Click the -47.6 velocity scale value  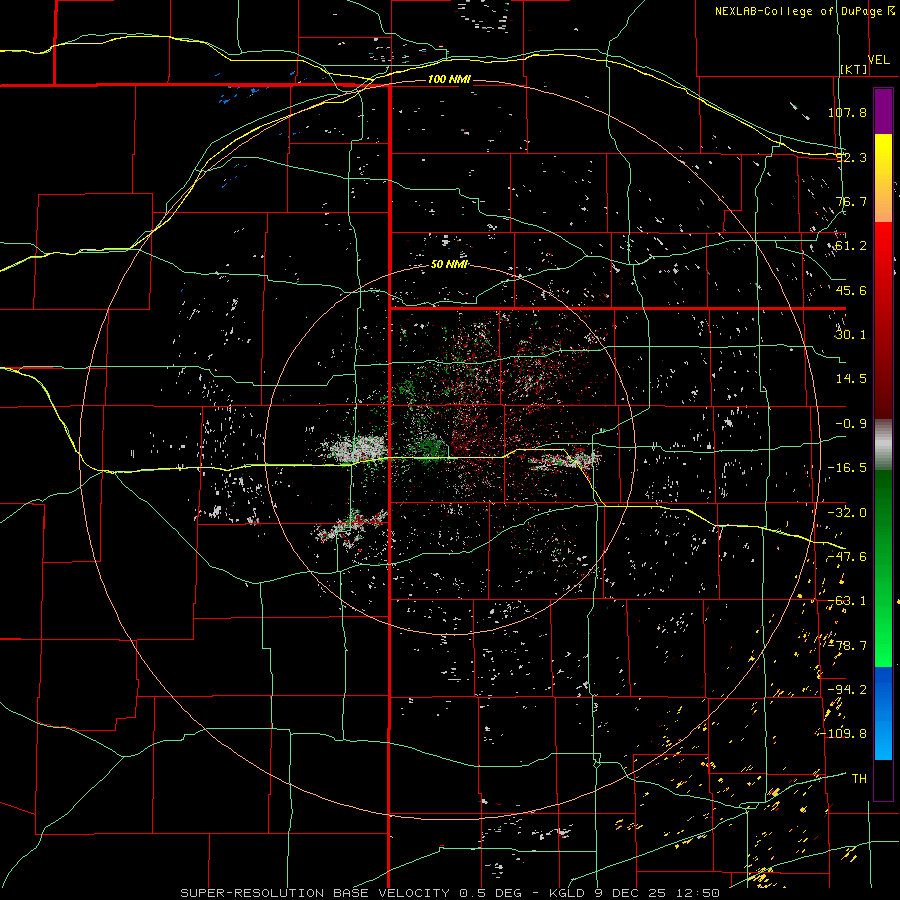(x=847, y=557)
